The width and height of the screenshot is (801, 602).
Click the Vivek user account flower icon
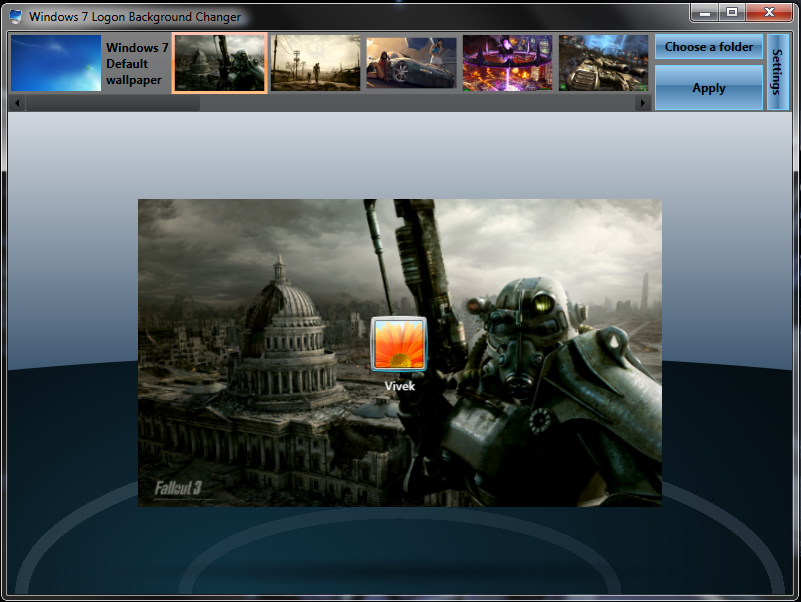click(398, 344)
